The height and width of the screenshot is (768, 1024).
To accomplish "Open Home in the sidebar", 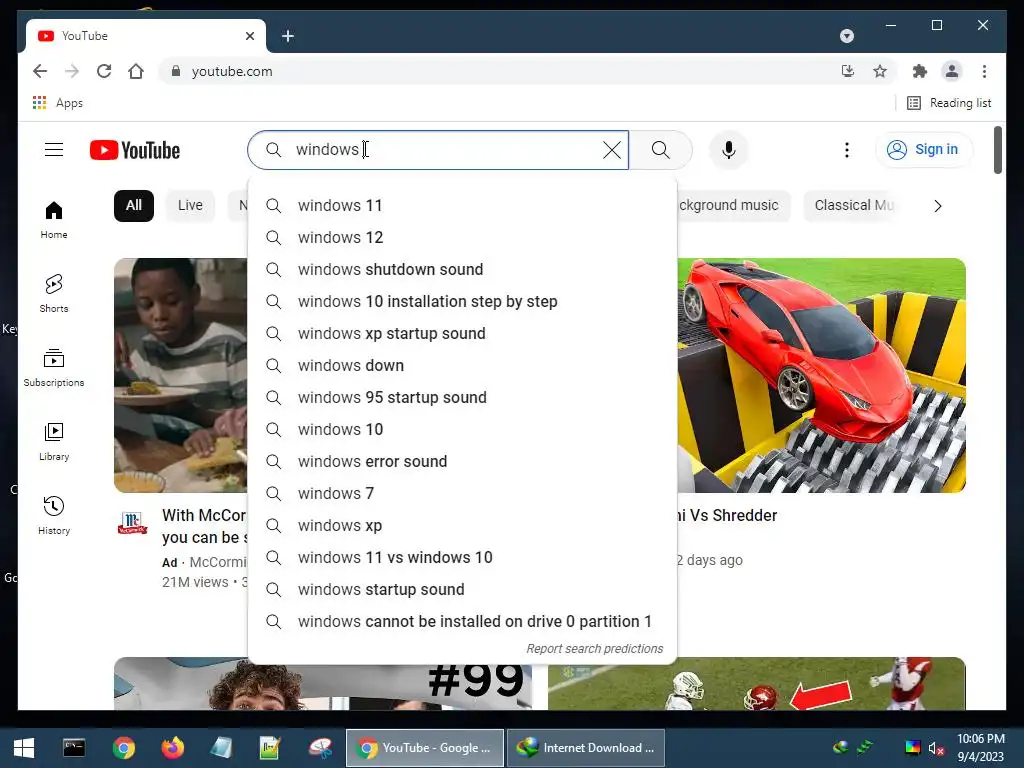I will click(x=54, y=220).
